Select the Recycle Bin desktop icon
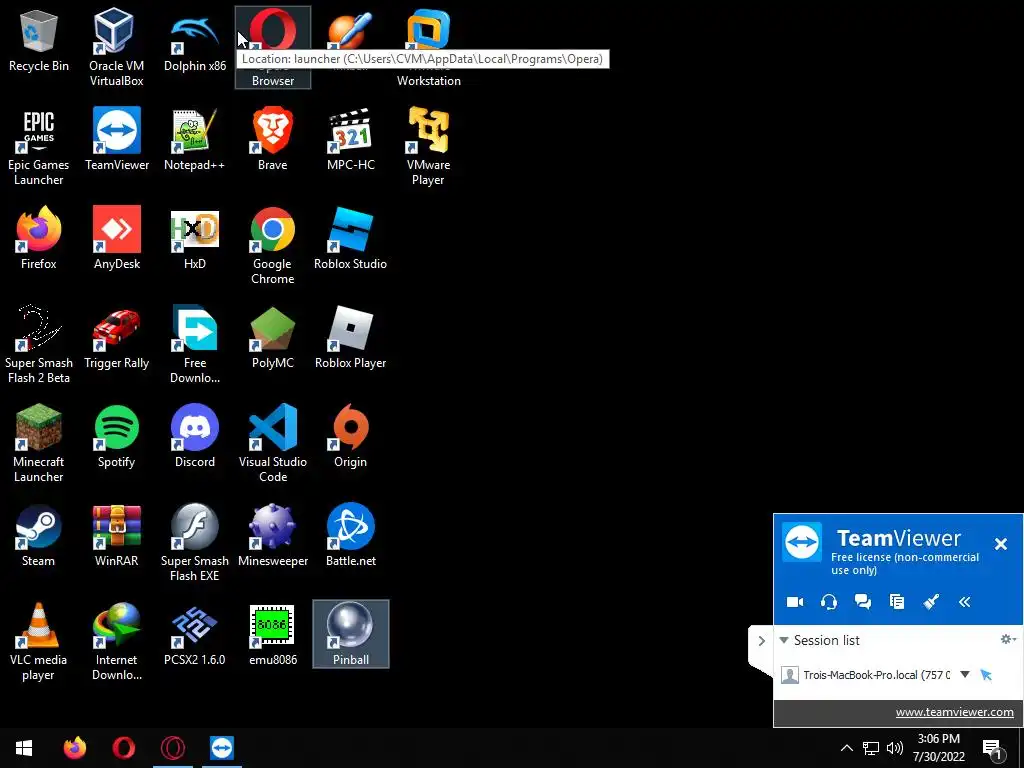Image resolution: width=1024 pixels, height=768 pixels. click(39, 40)
